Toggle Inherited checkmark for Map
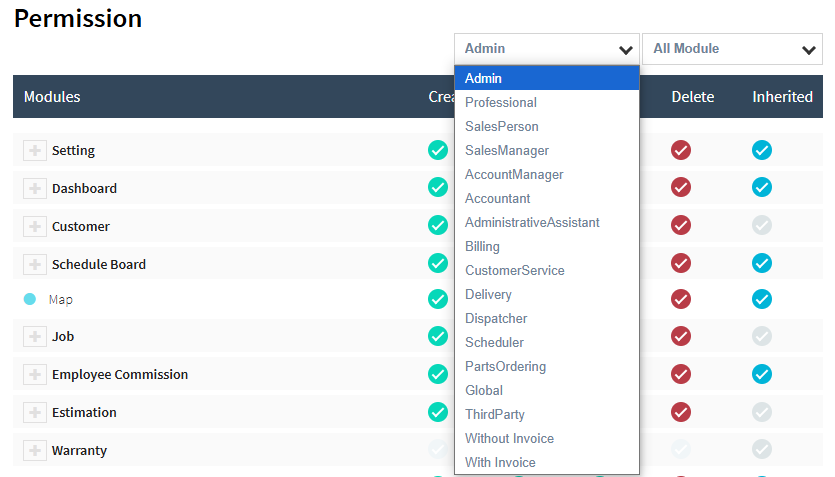The height and width of the screenshot is (477, 835). [762, 299]
